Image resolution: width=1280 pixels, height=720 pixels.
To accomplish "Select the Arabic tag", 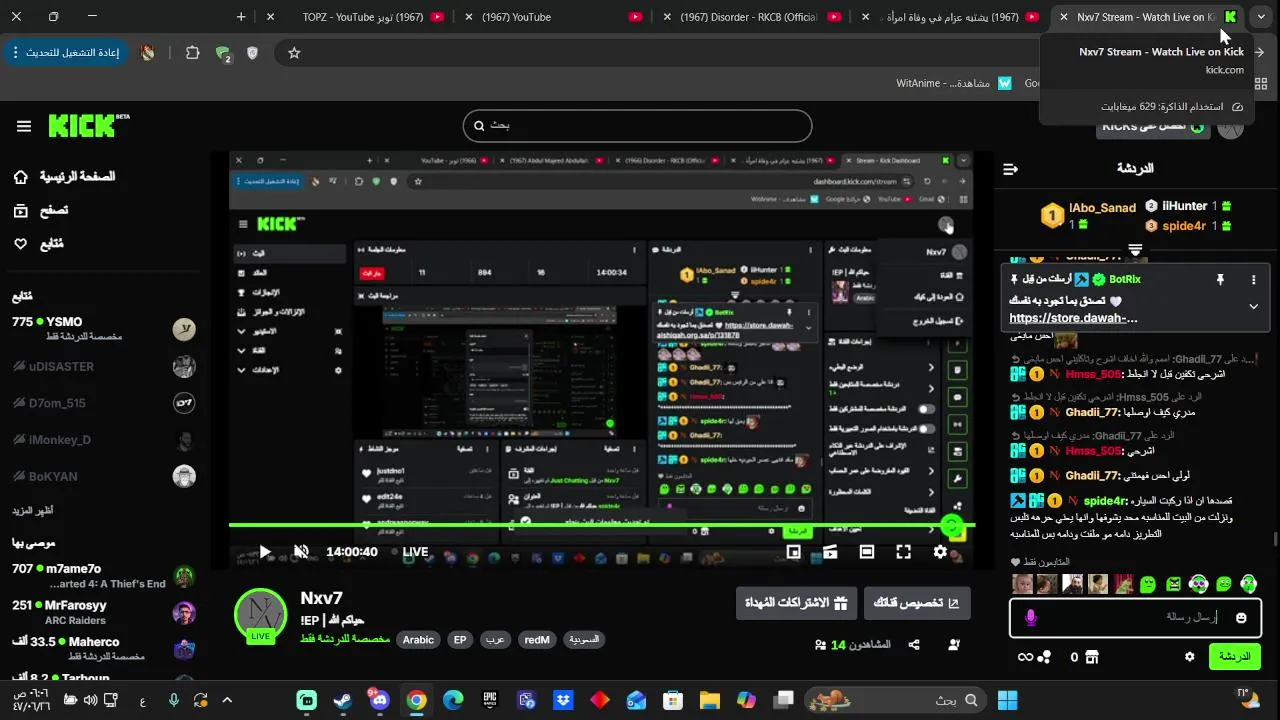I will (418, 640).
